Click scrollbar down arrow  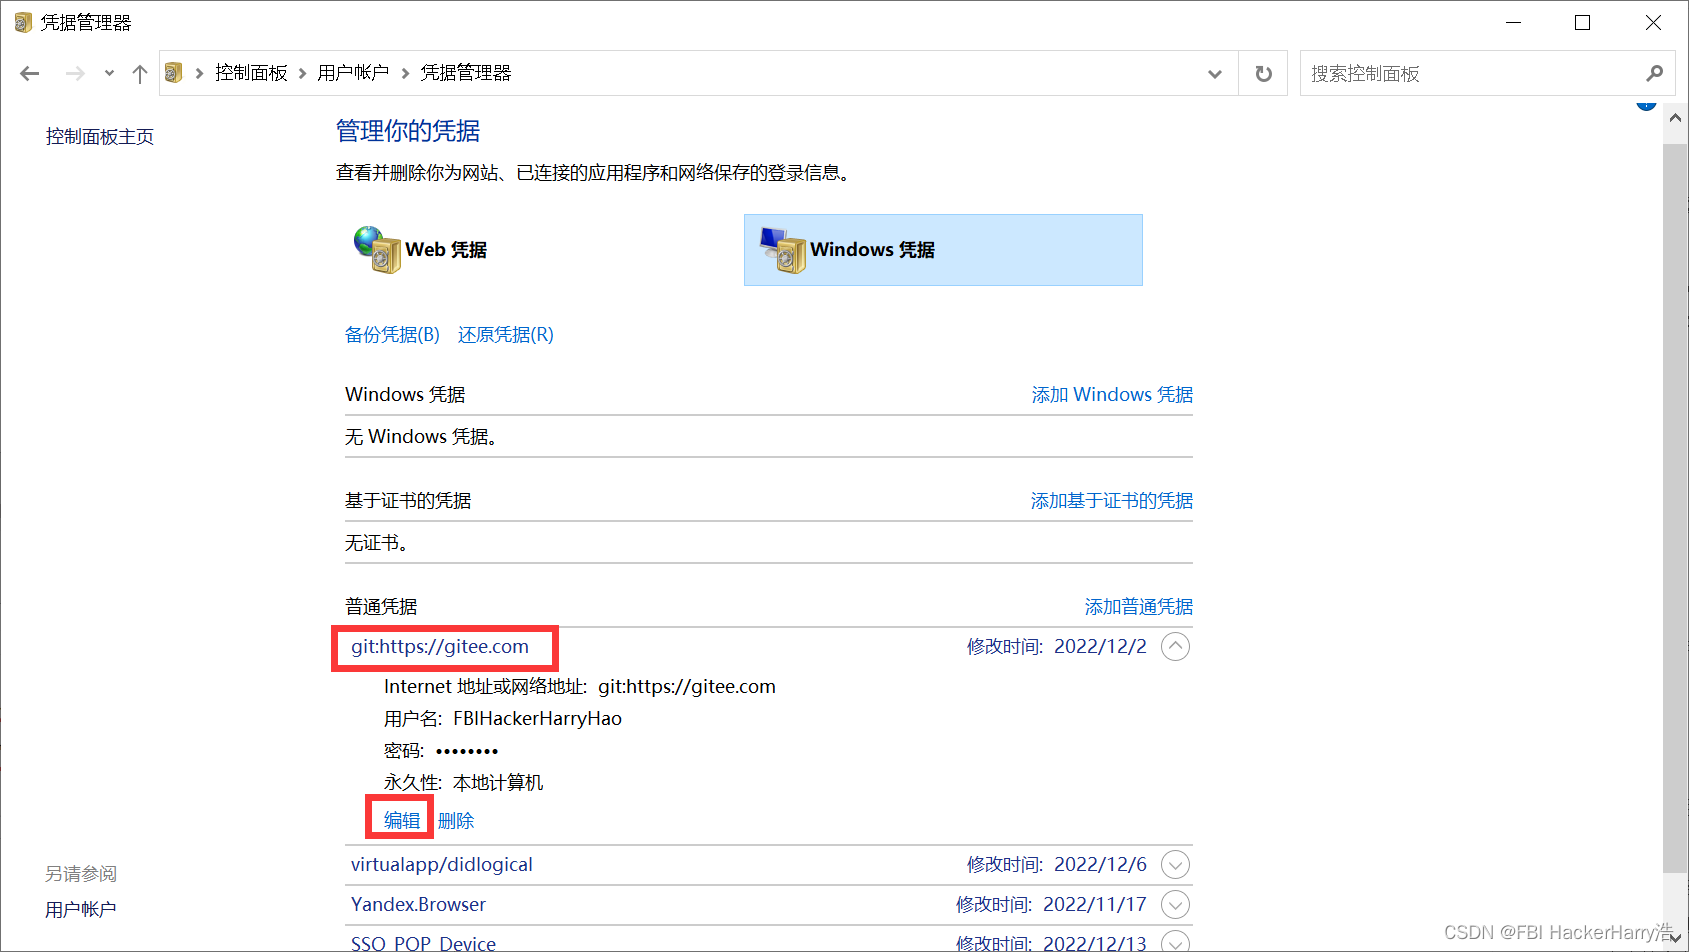[1675, 938]
